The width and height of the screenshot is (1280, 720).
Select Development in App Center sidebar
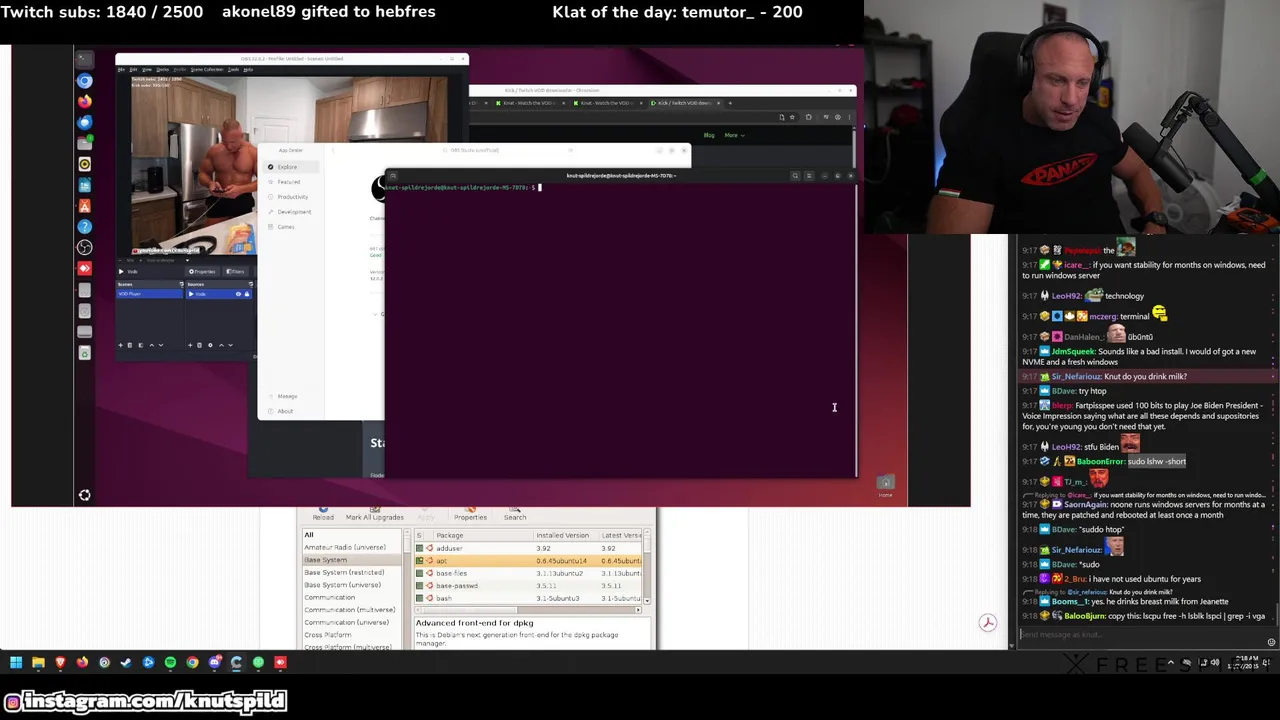click(293, 212)
